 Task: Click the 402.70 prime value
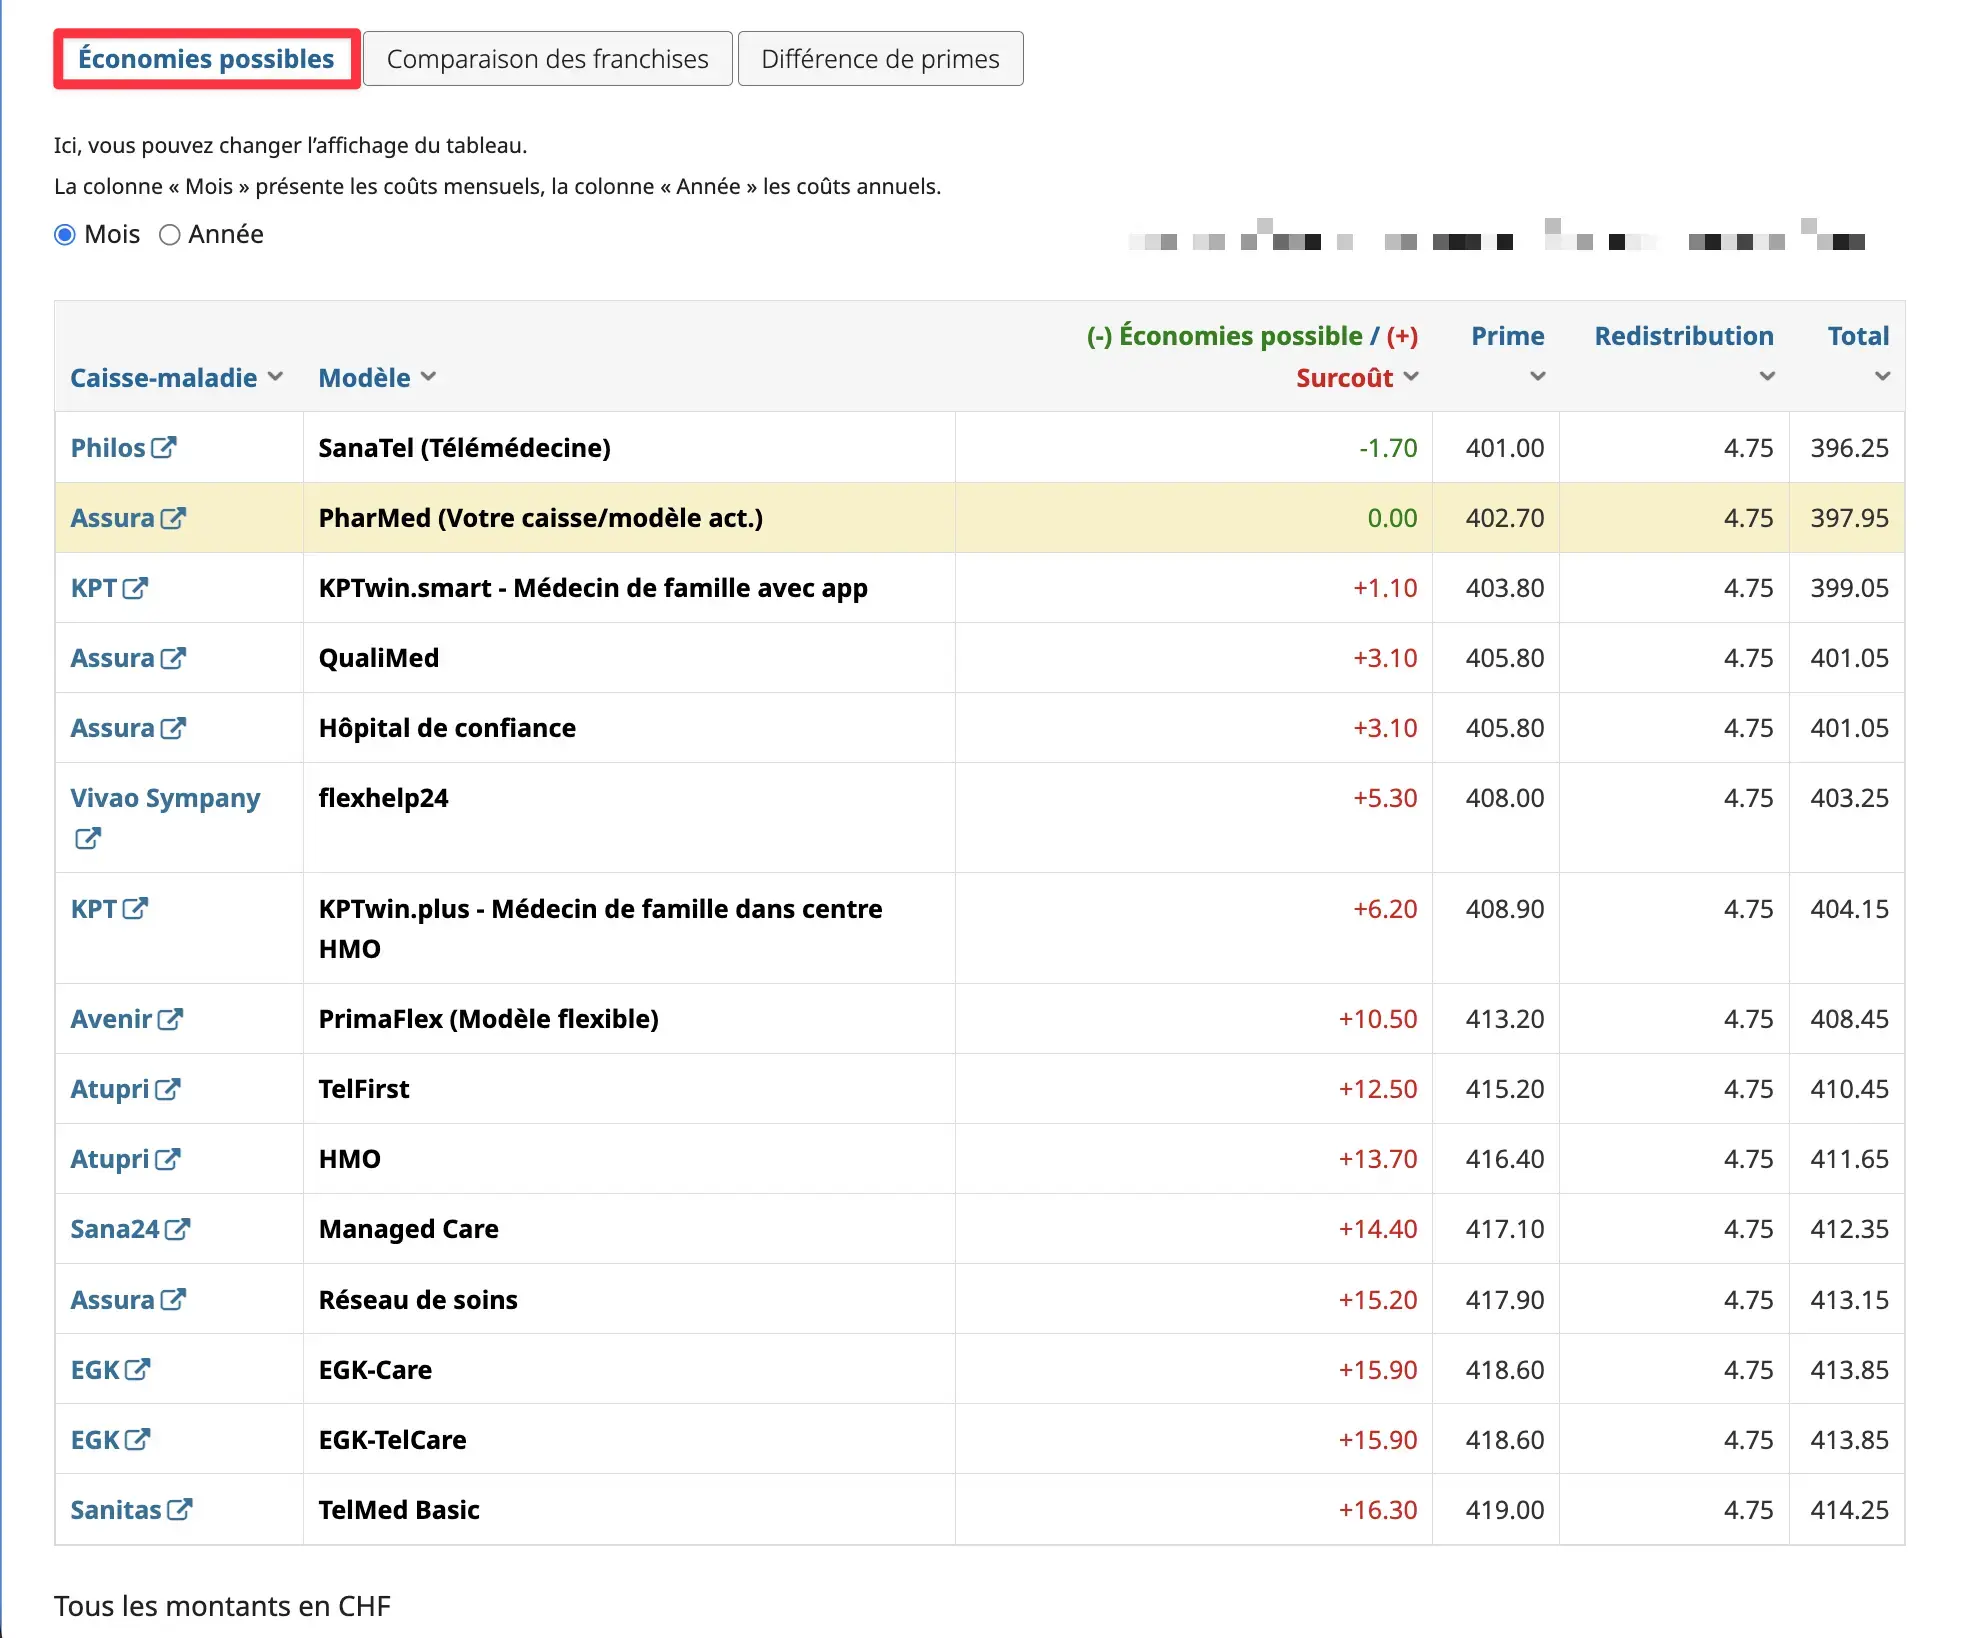(1505, 517)
